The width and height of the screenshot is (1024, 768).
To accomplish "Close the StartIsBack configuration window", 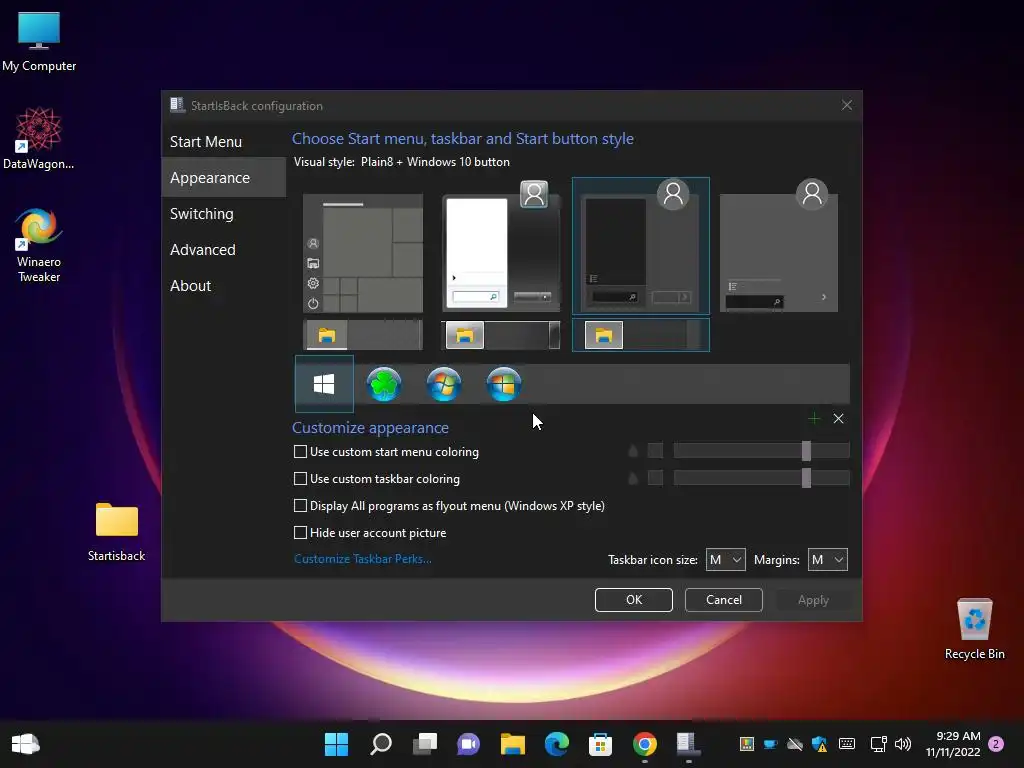I will coord(846,105).
